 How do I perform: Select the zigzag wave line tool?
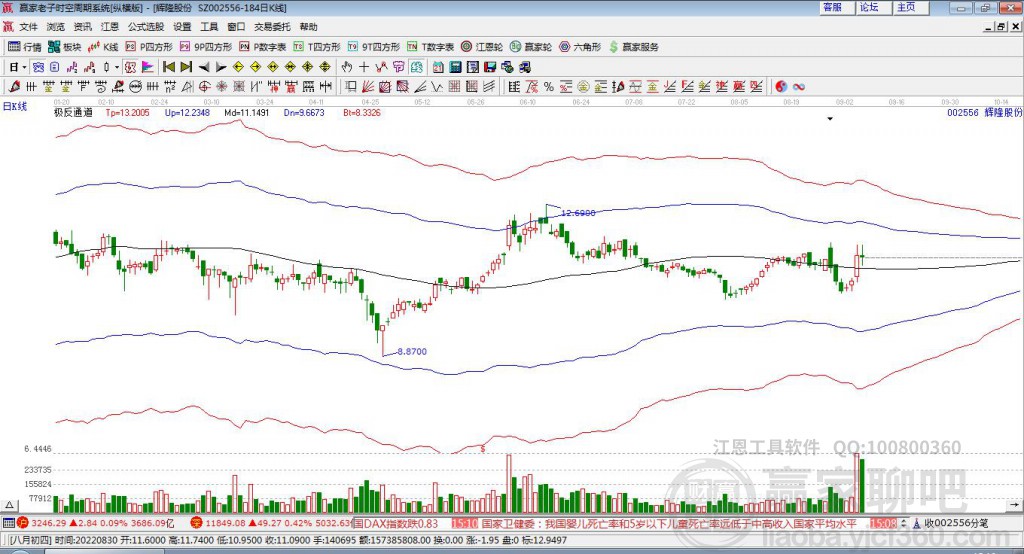tap(437, 86)
